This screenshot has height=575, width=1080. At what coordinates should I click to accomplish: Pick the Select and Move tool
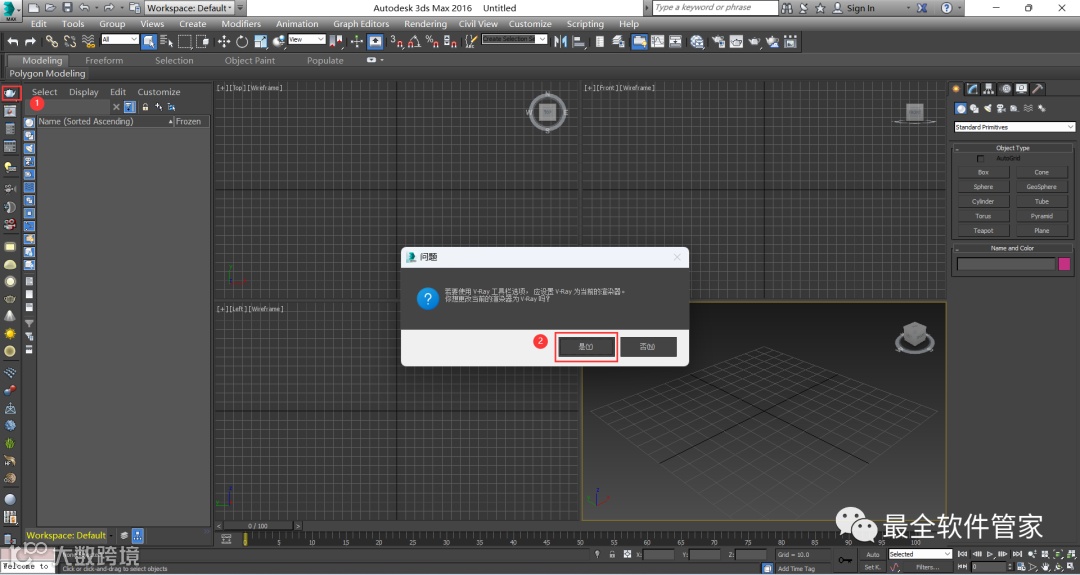224,42
